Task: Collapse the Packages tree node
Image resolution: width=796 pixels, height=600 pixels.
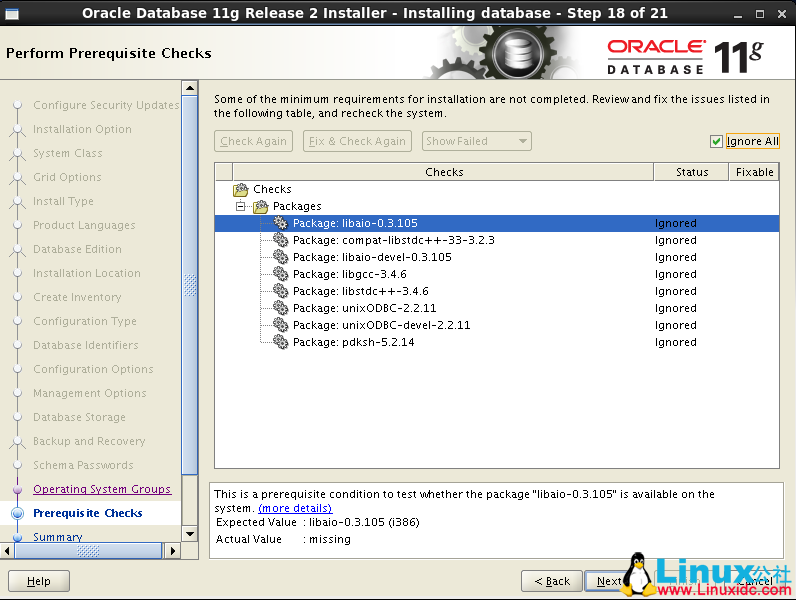Action: coord(241,206)
